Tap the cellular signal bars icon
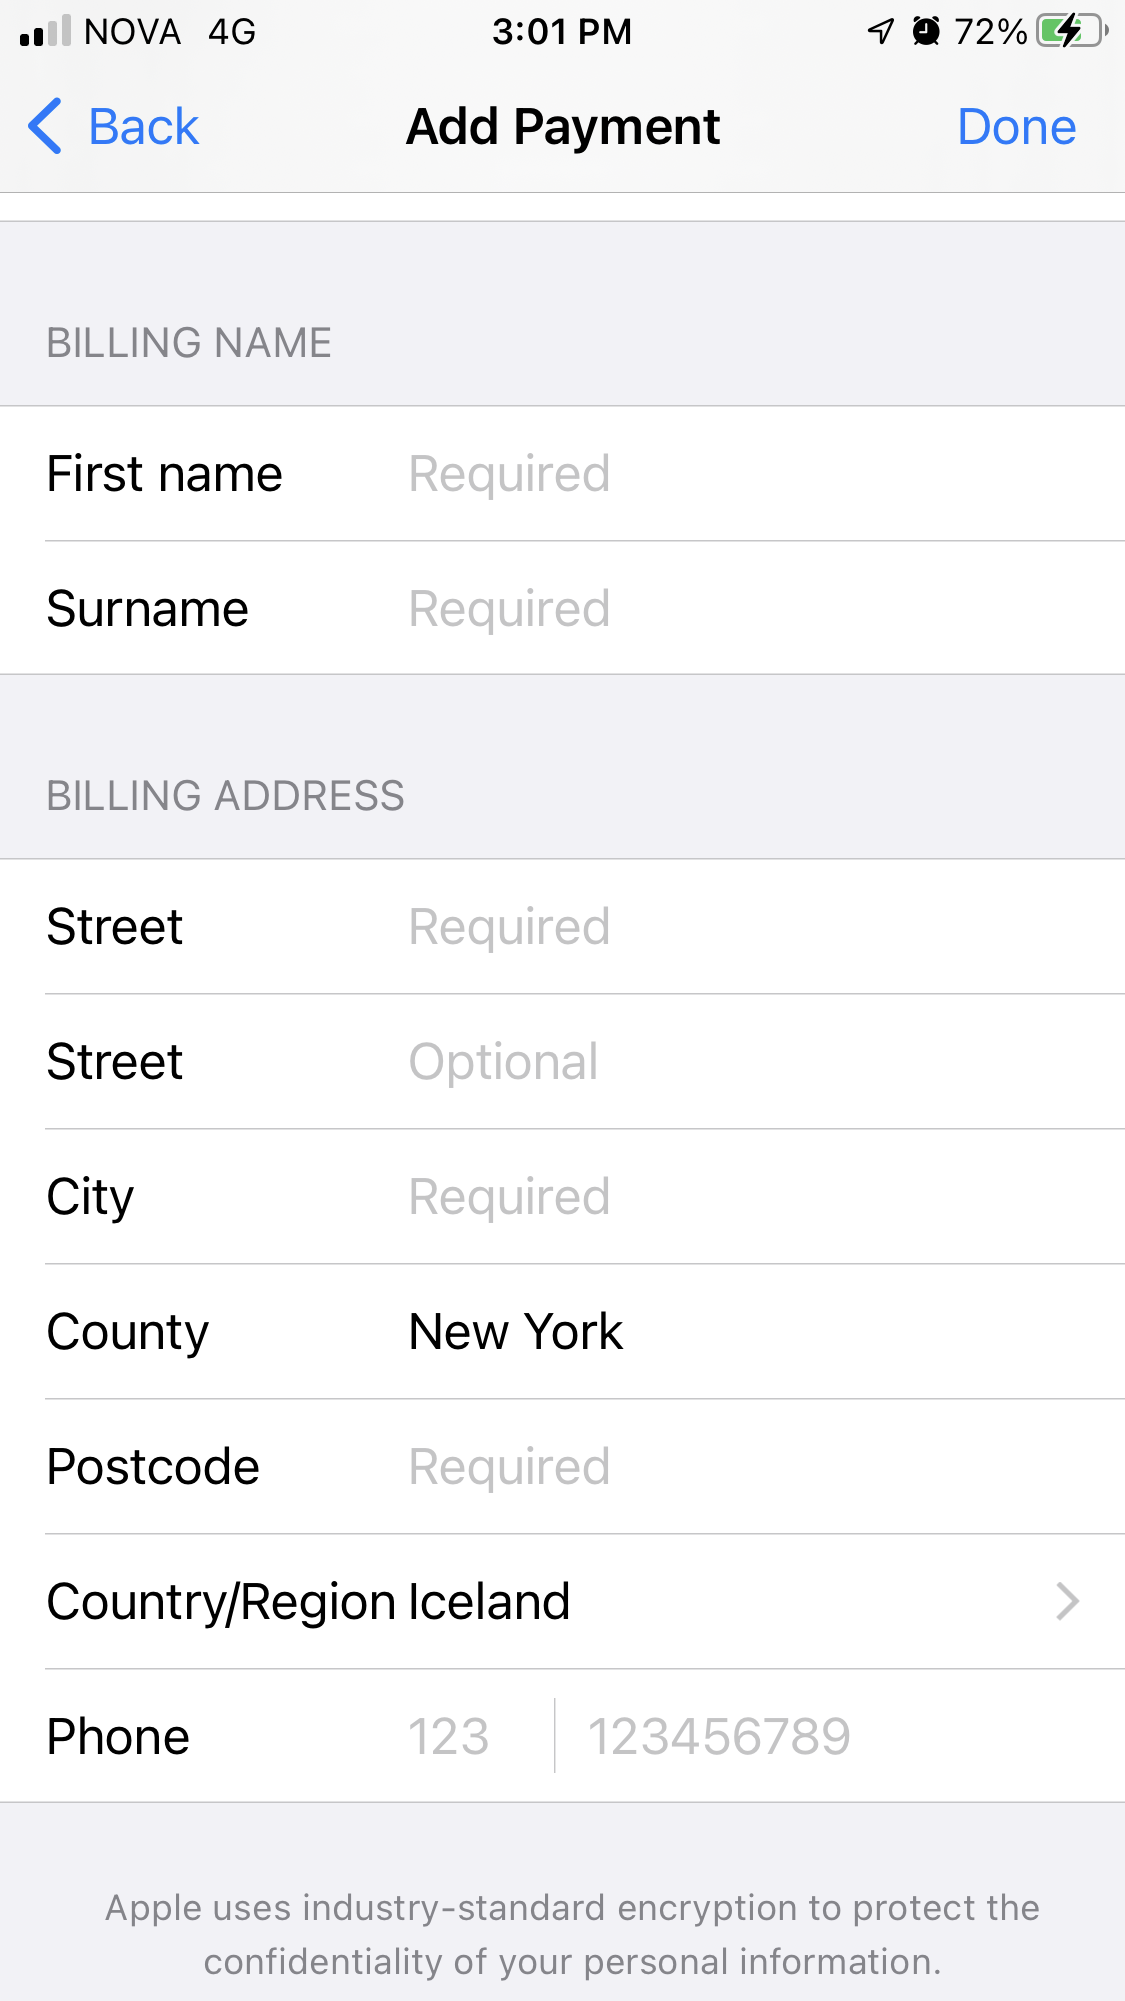The width and height of the screenshot is (1125, 2001). click(45, 31)
